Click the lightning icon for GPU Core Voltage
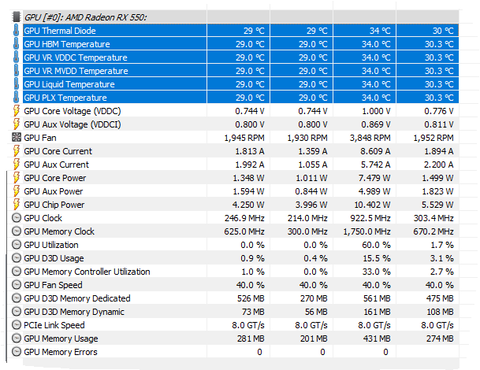This screenshot has height=370, width=480. point(16,111)
